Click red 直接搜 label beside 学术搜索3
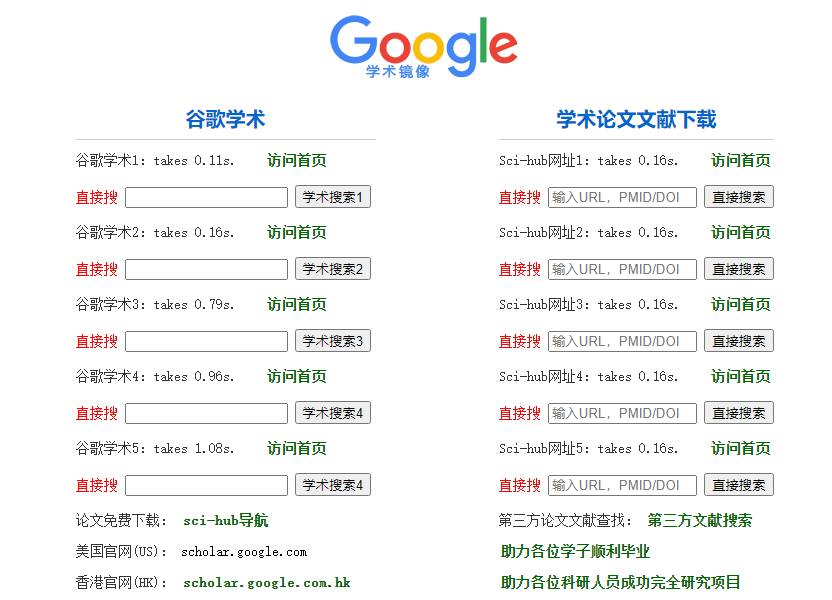Image resolution: width=832 pixels, height=600 pixels. coord(97,342)
